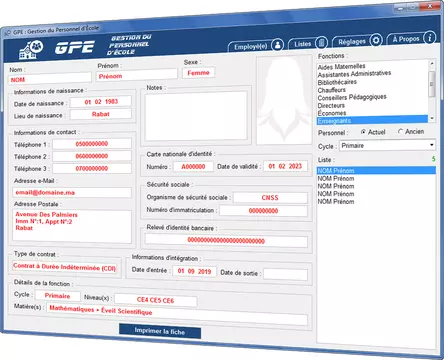Click the Adresse e-Mail input field
444x360 pixels.
click(x=72, y=192)
